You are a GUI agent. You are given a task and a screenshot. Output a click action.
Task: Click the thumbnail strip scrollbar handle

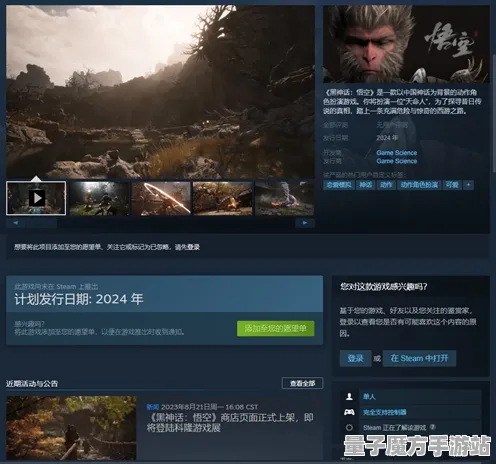point(42,223)
